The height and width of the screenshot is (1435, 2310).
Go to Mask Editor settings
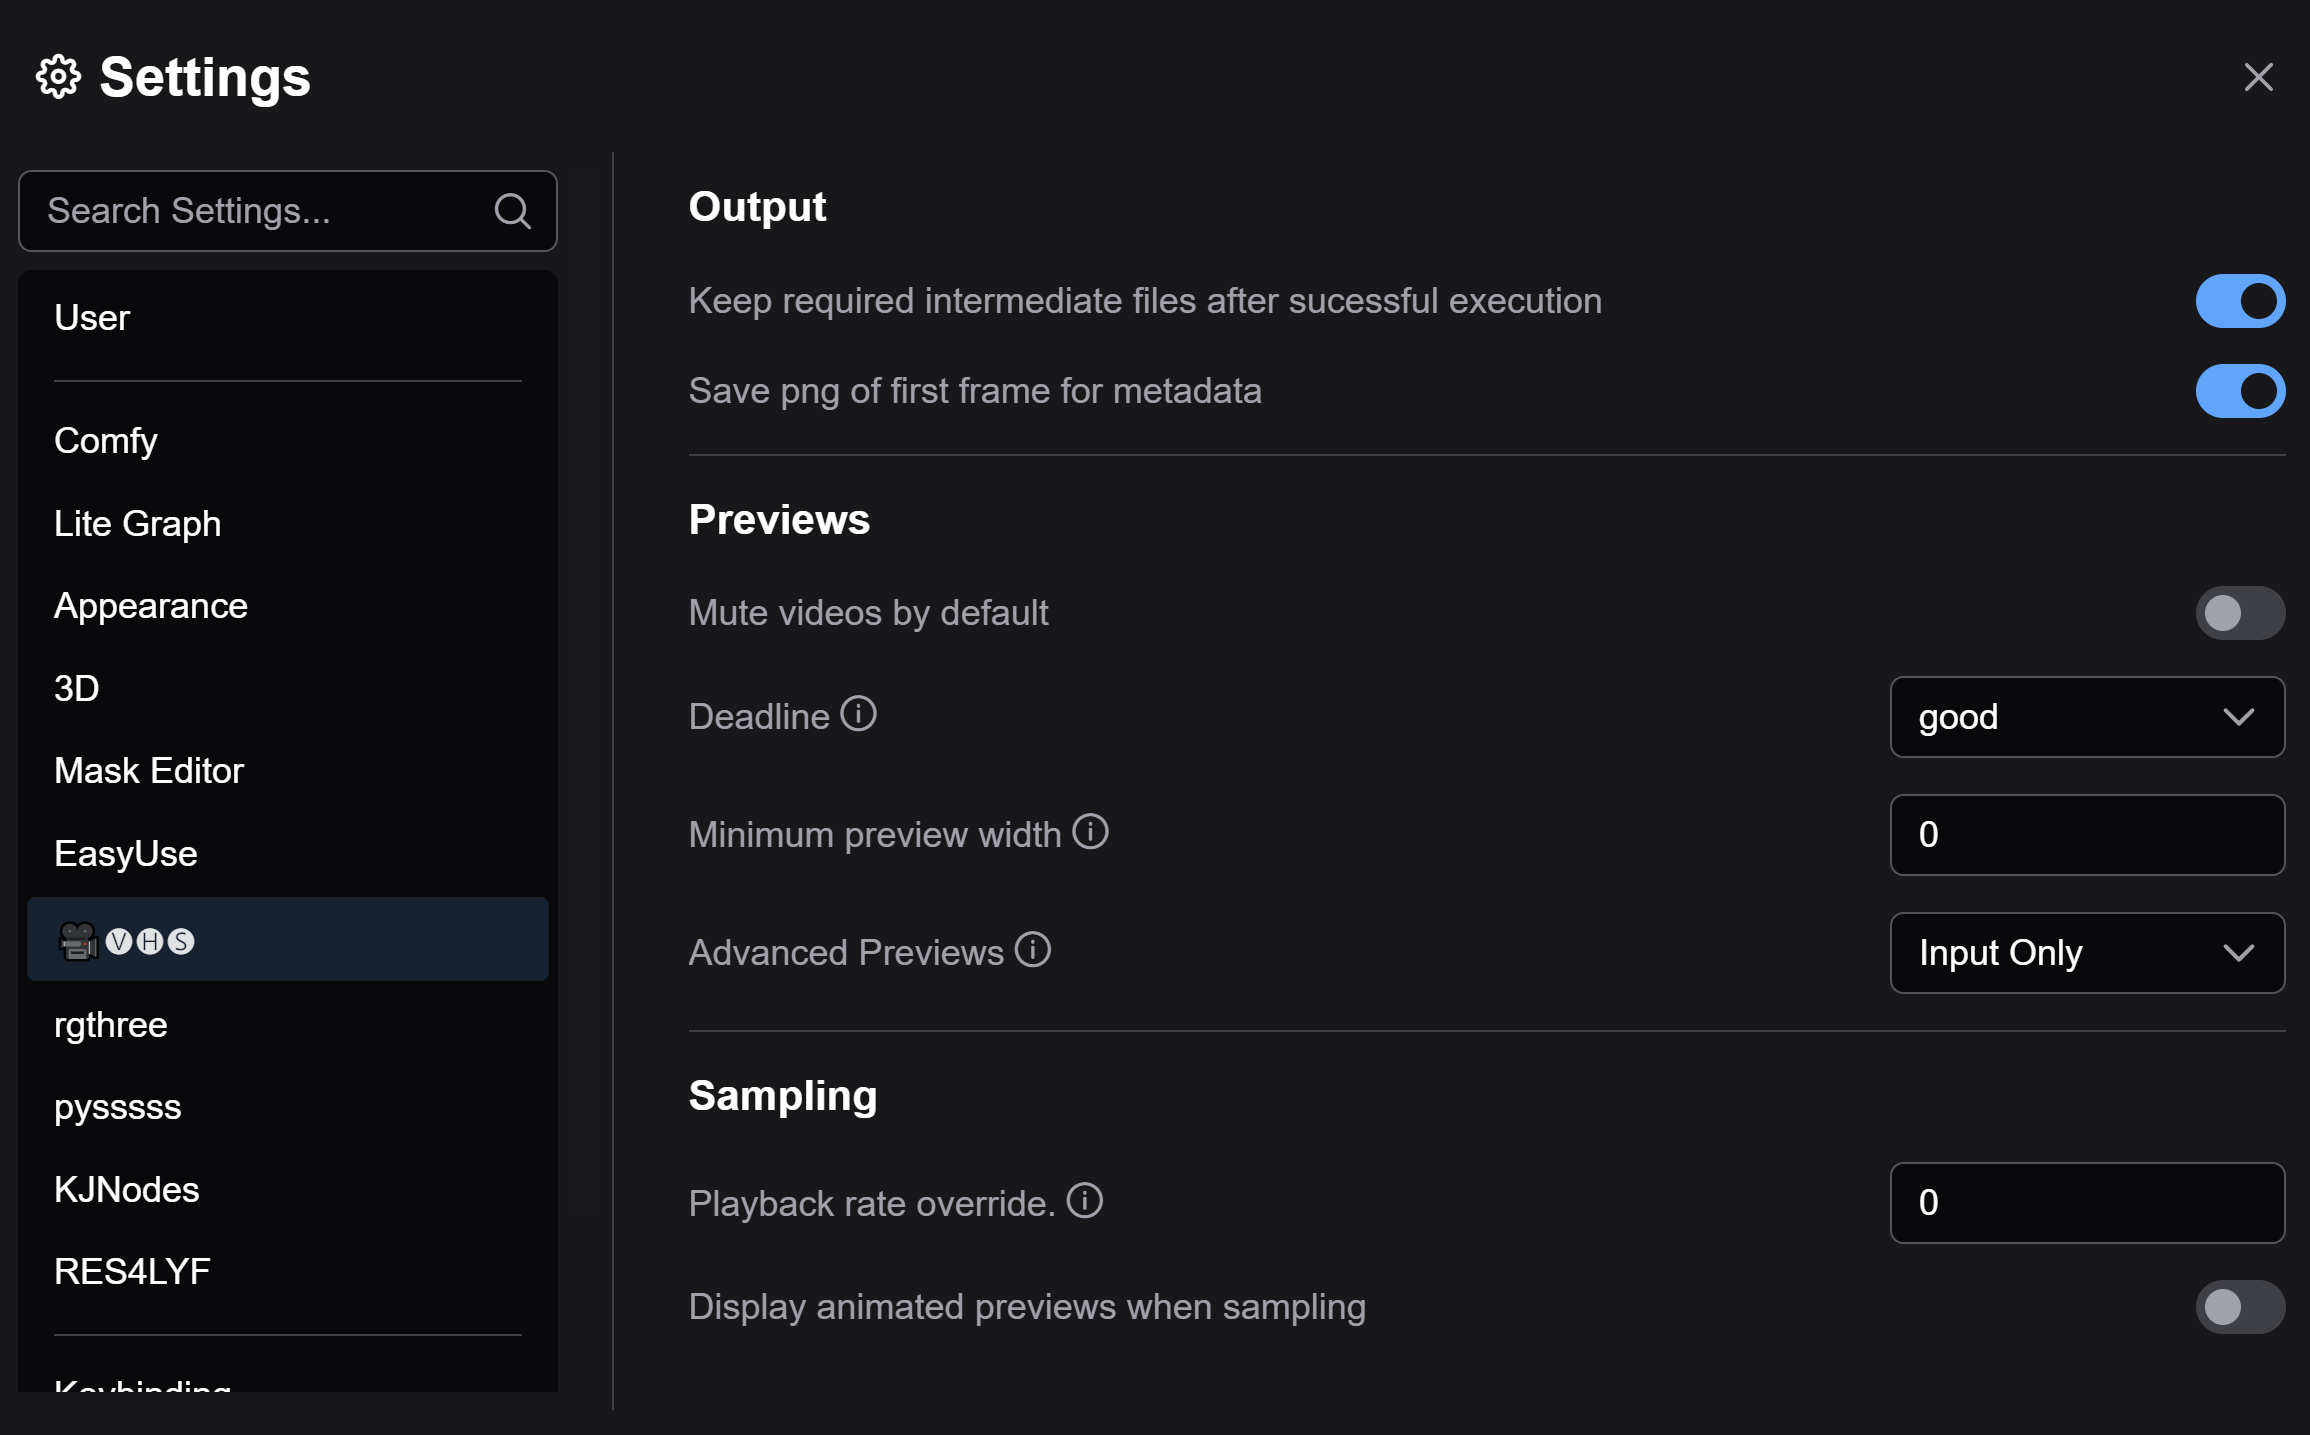click(x=149, y=771)
